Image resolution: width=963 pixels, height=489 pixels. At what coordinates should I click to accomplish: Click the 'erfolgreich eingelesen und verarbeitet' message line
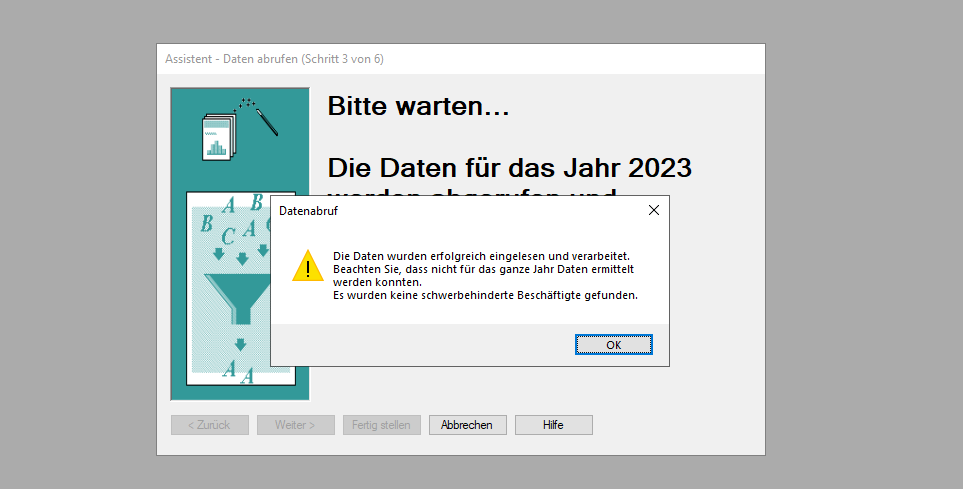482,256
